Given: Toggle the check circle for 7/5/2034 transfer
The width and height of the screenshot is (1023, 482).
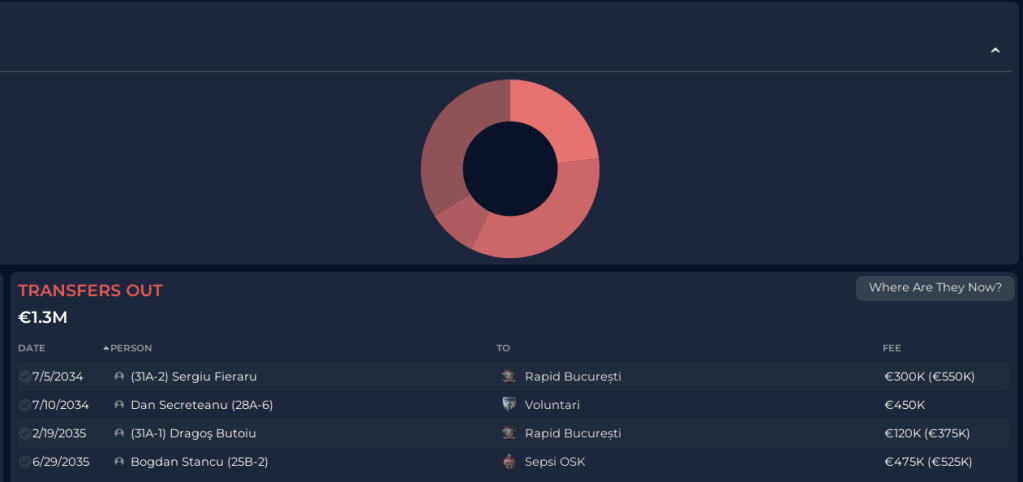Looking at the screenshot, I should [24, 377].
